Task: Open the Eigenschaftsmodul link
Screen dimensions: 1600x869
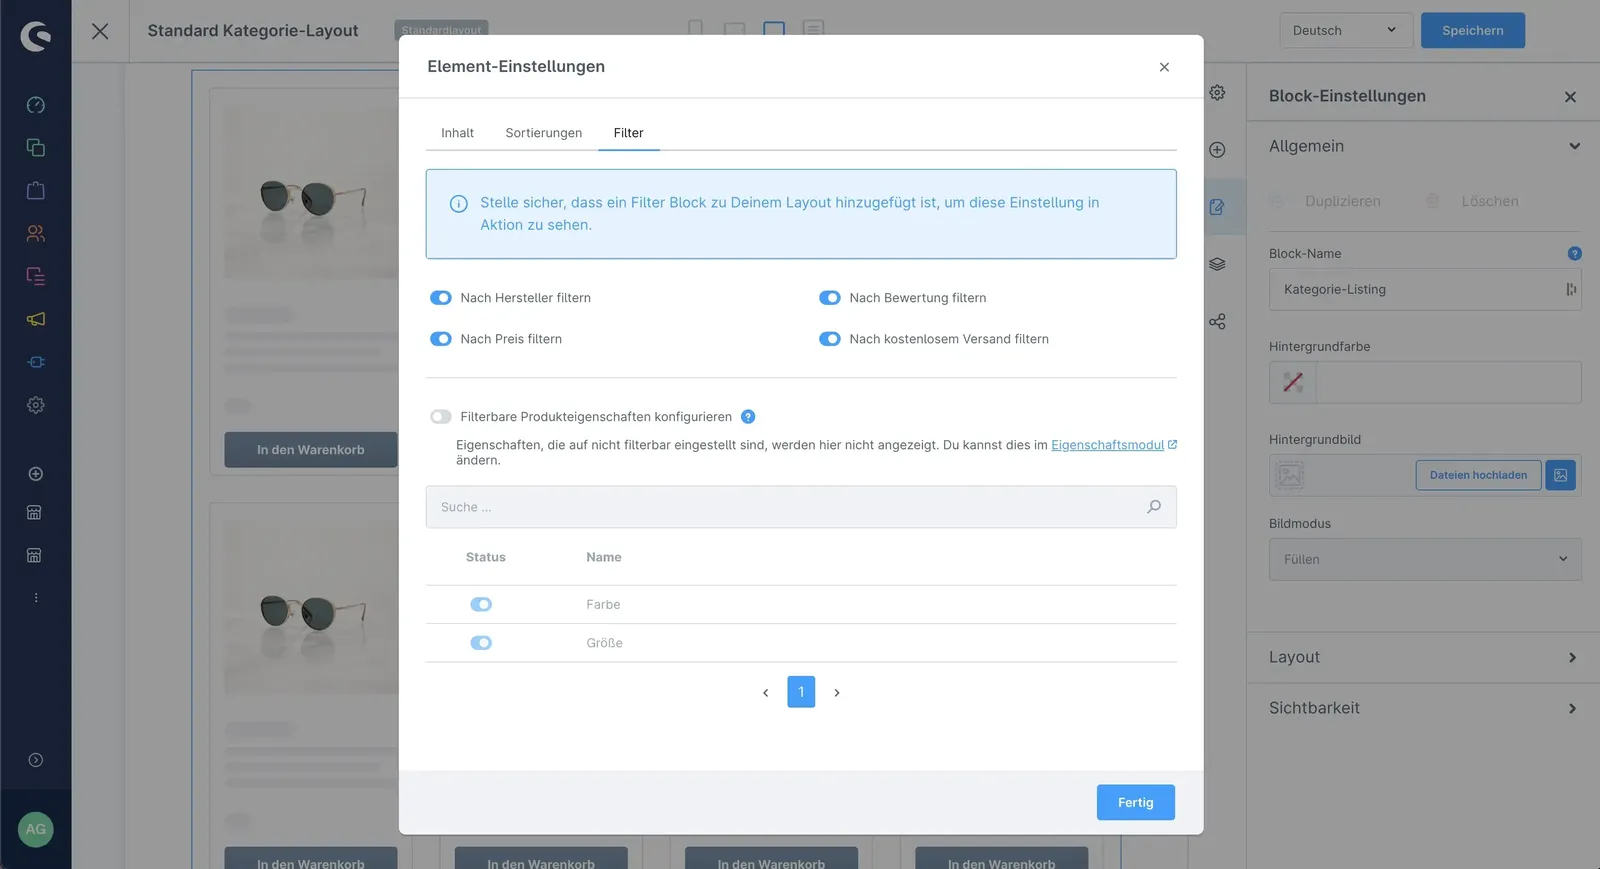Action: 1108,445
